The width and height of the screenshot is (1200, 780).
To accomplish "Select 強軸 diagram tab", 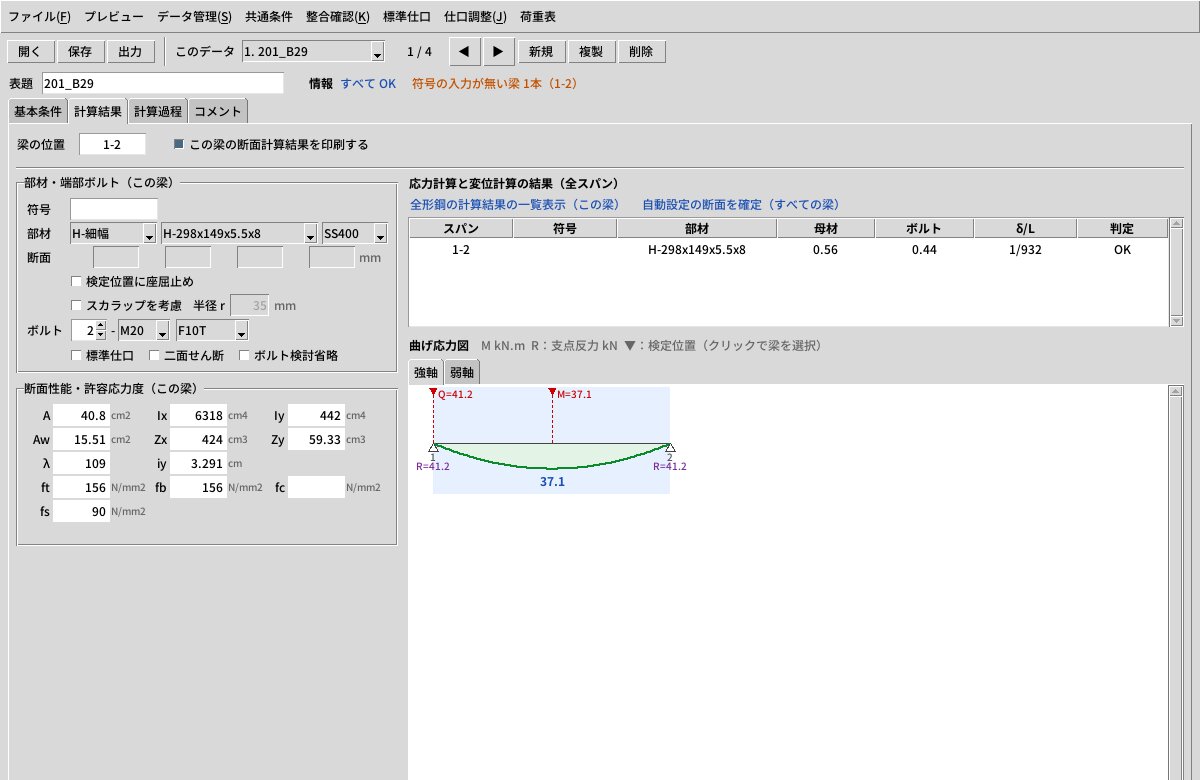I will 426,373.
